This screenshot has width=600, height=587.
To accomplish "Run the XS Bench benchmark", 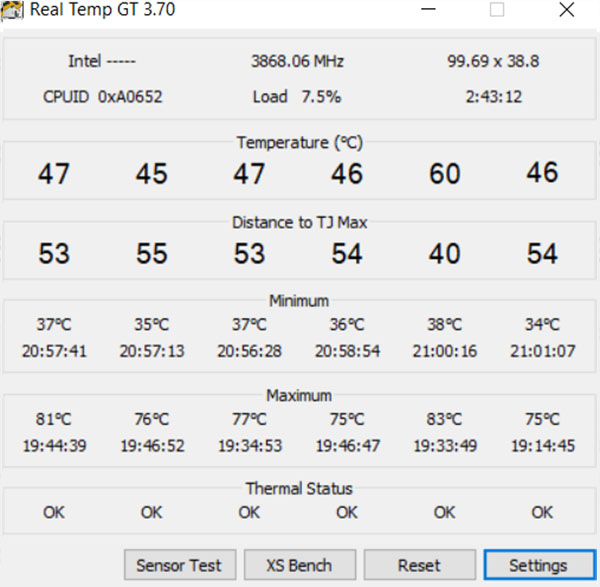I will (299, 565).
